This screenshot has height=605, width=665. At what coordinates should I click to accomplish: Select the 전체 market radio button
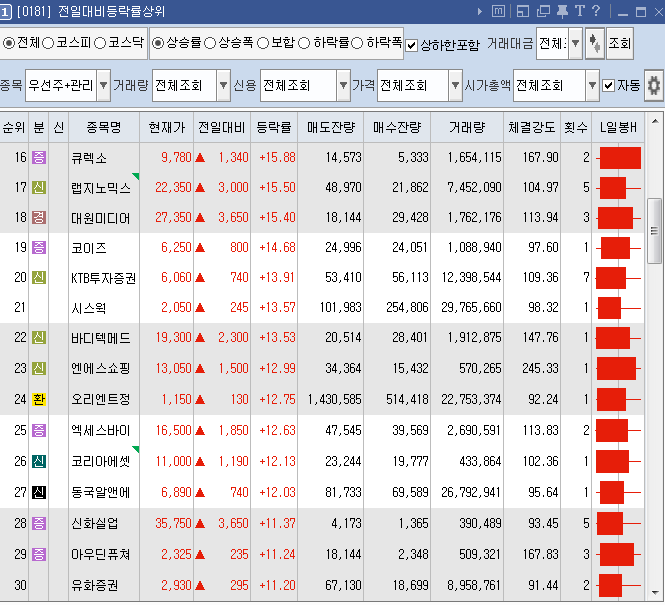(x=9, y=43)
